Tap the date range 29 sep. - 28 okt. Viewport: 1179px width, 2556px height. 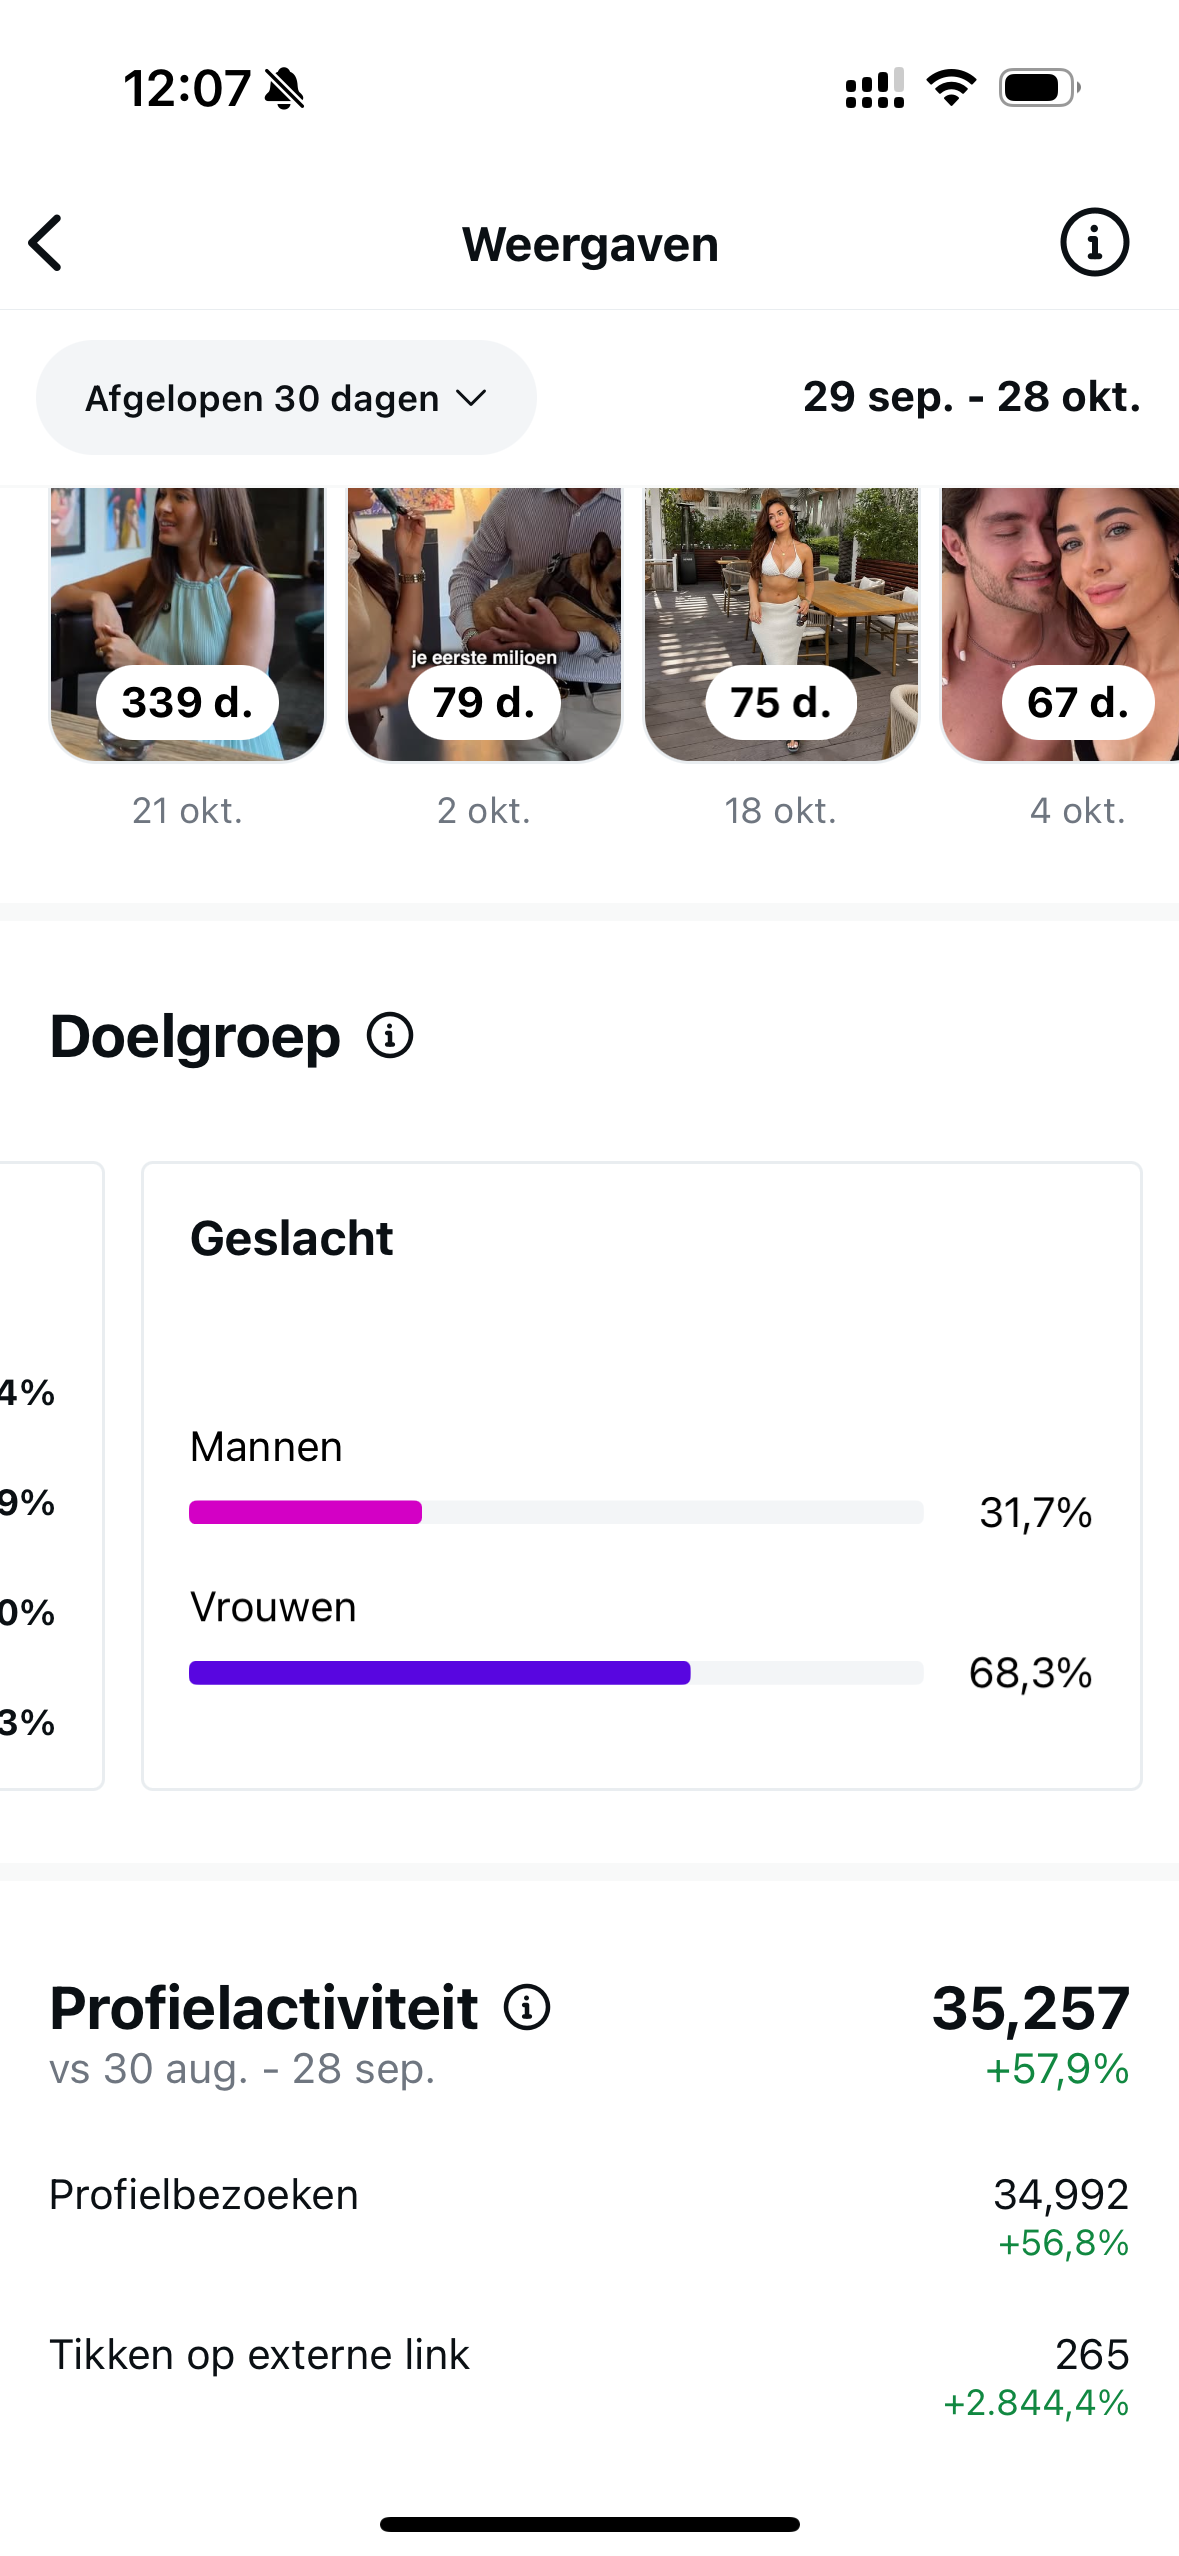pos(971,397)
